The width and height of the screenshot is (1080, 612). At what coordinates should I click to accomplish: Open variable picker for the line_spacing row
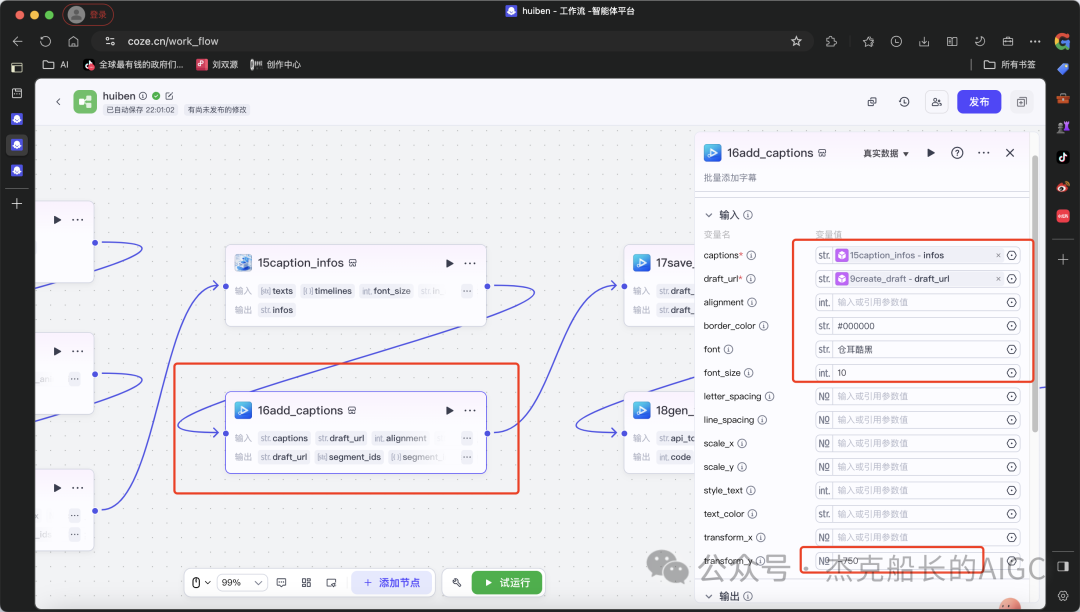coord(1012,420)
